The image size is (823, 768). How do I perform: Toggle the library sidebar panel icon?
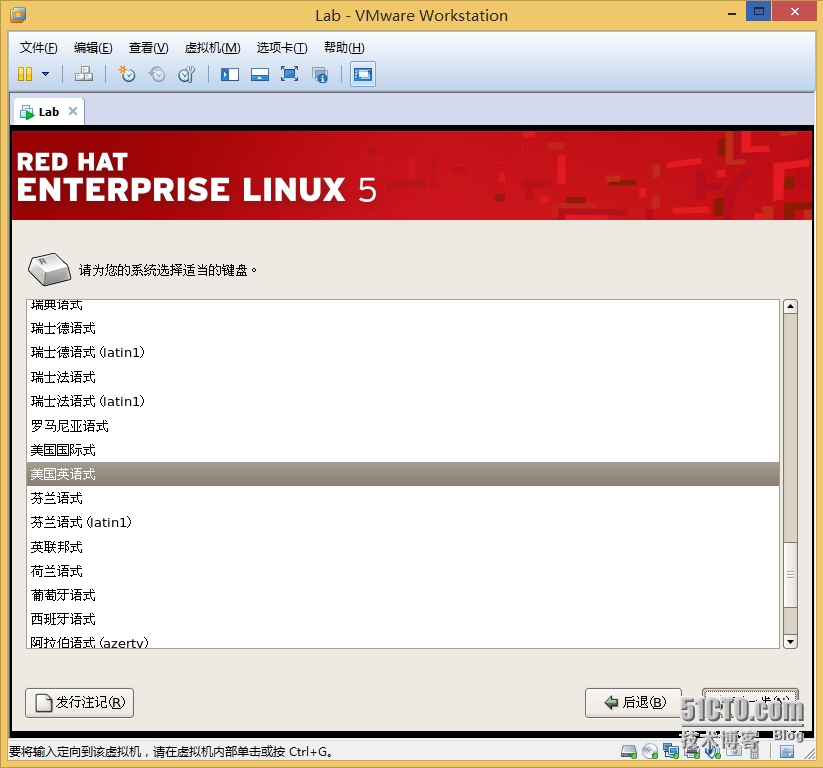(x=229, y=74)
